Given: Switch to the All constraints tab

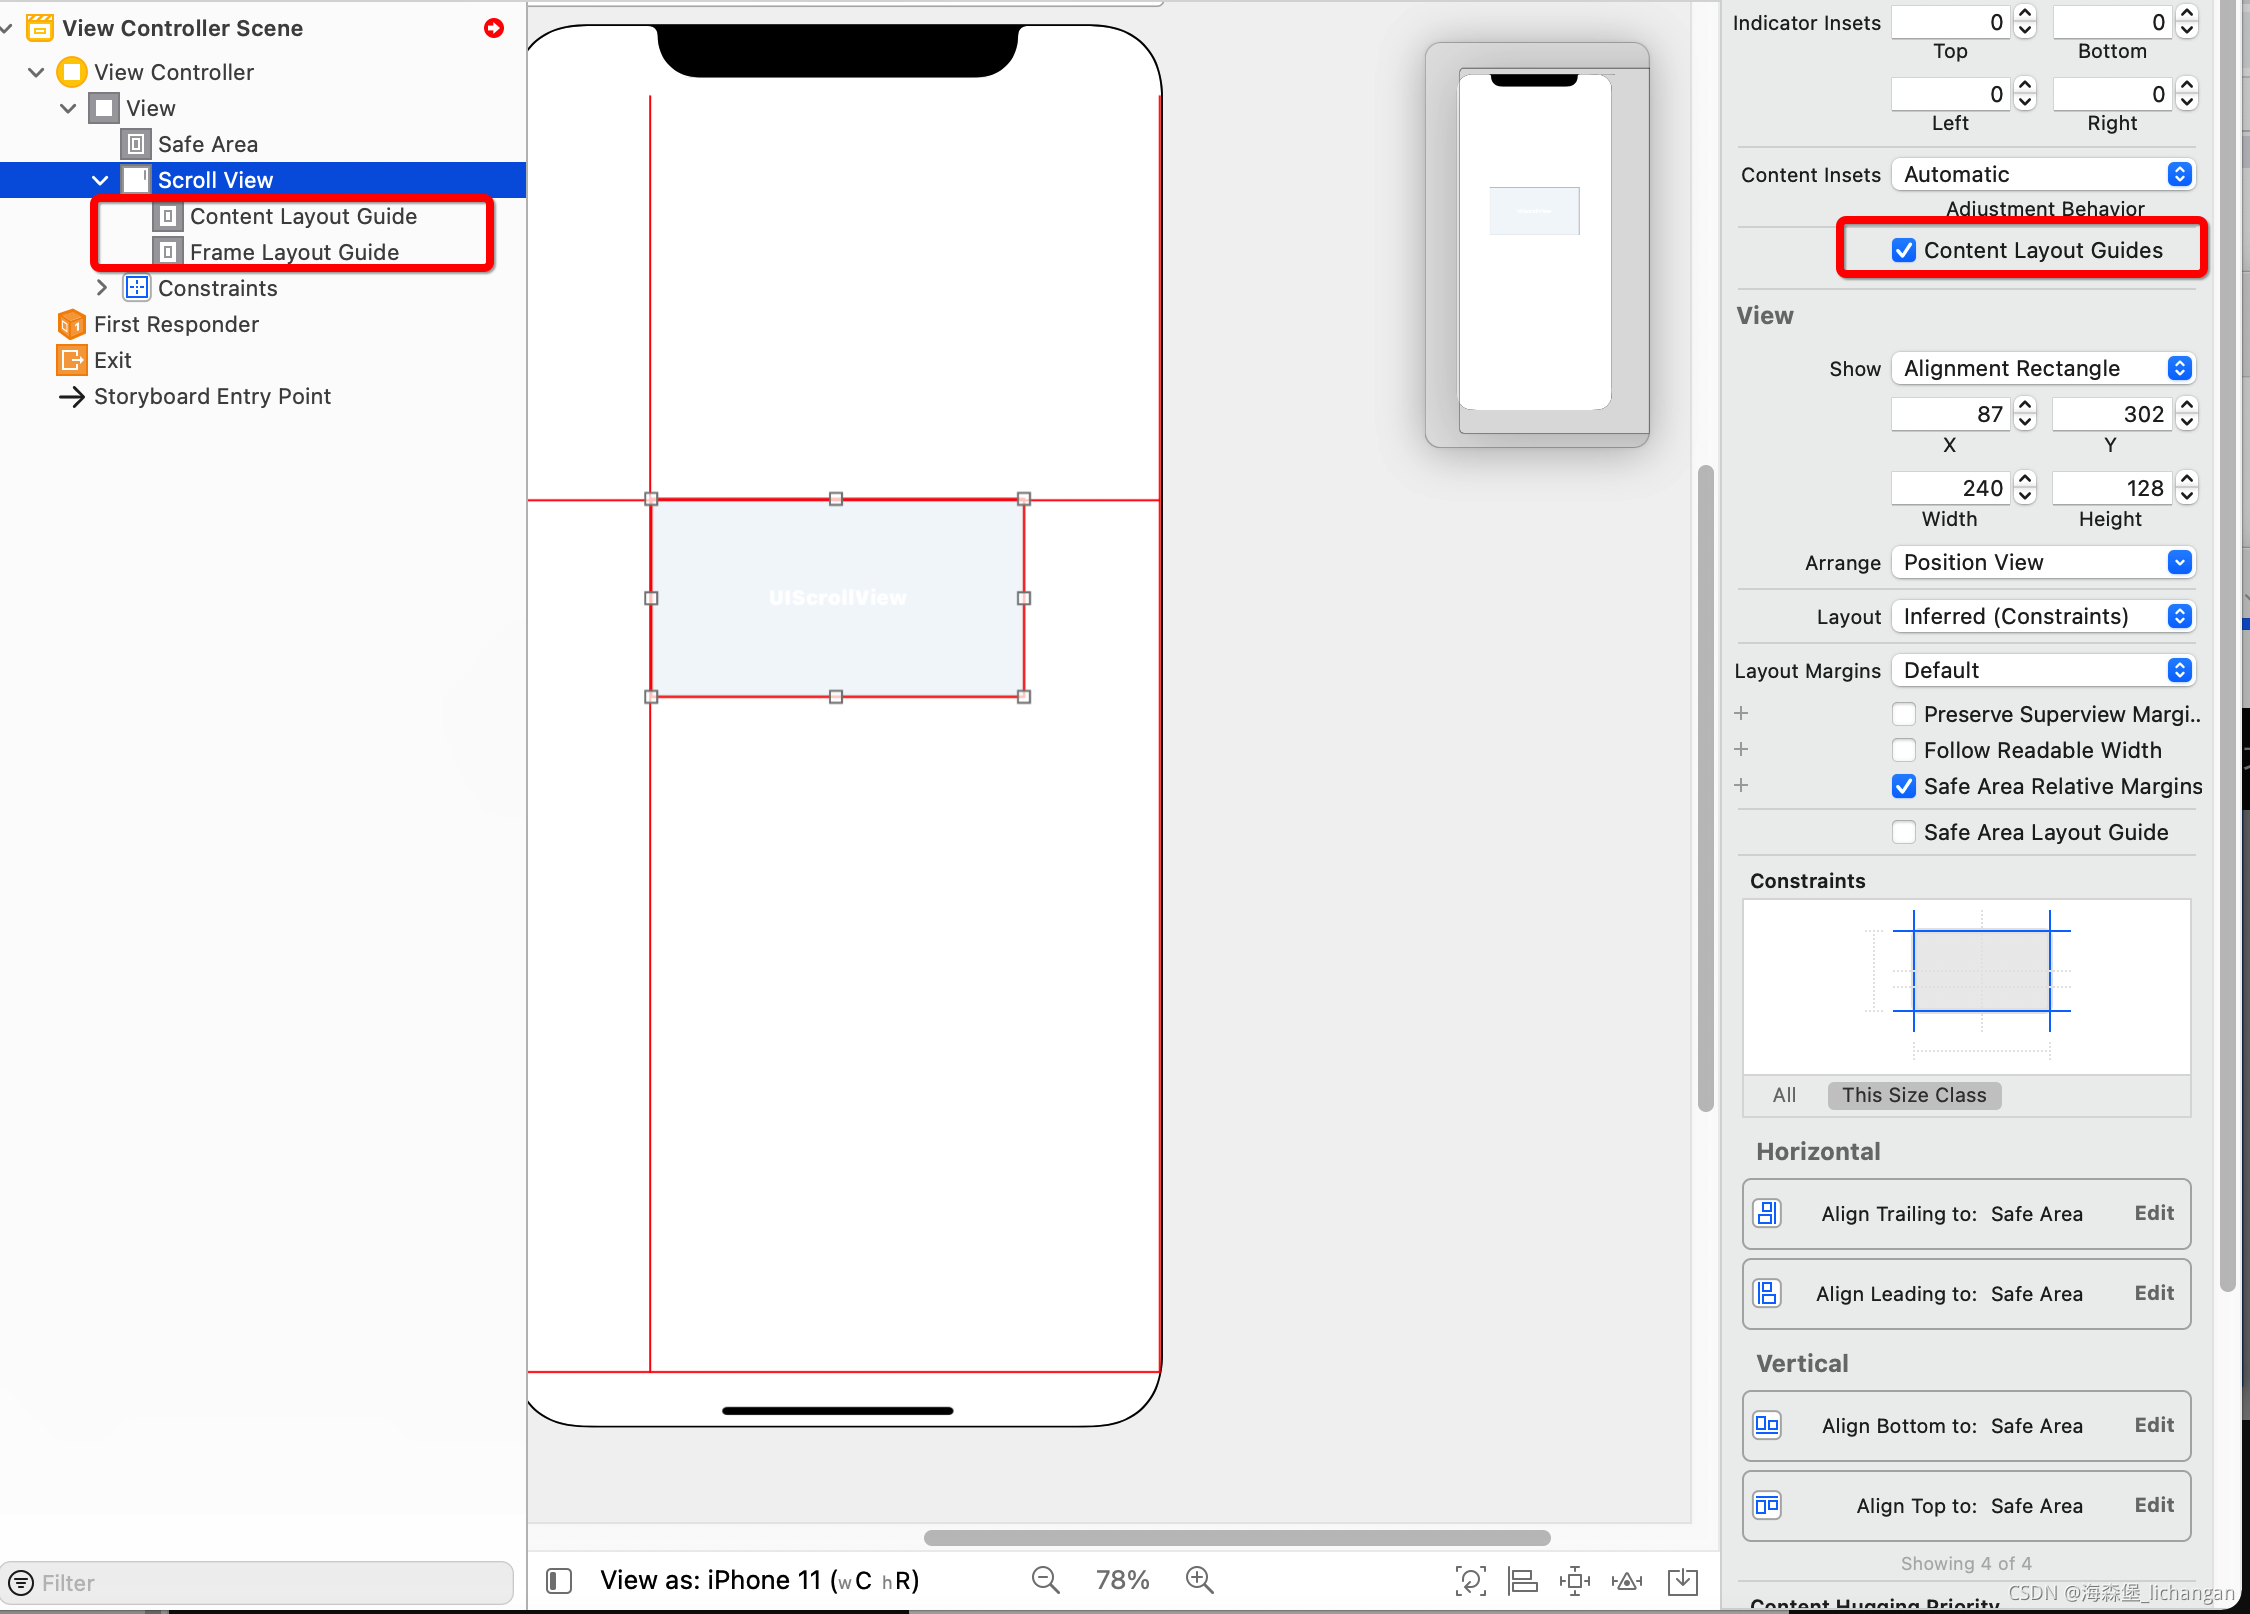Looking at the screenshot, I should [x=1784, y=1095].
